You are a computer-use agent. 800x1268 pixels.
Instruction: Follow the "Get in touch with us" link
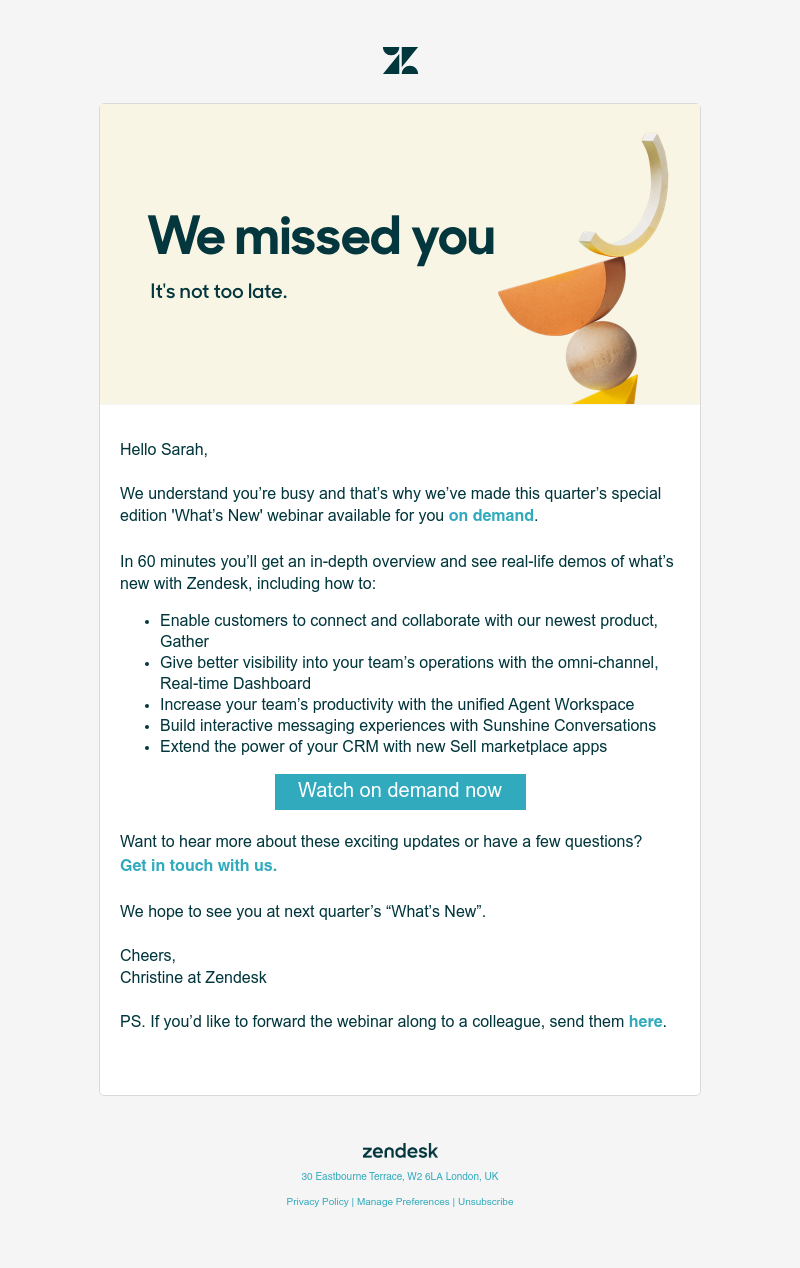198,865
